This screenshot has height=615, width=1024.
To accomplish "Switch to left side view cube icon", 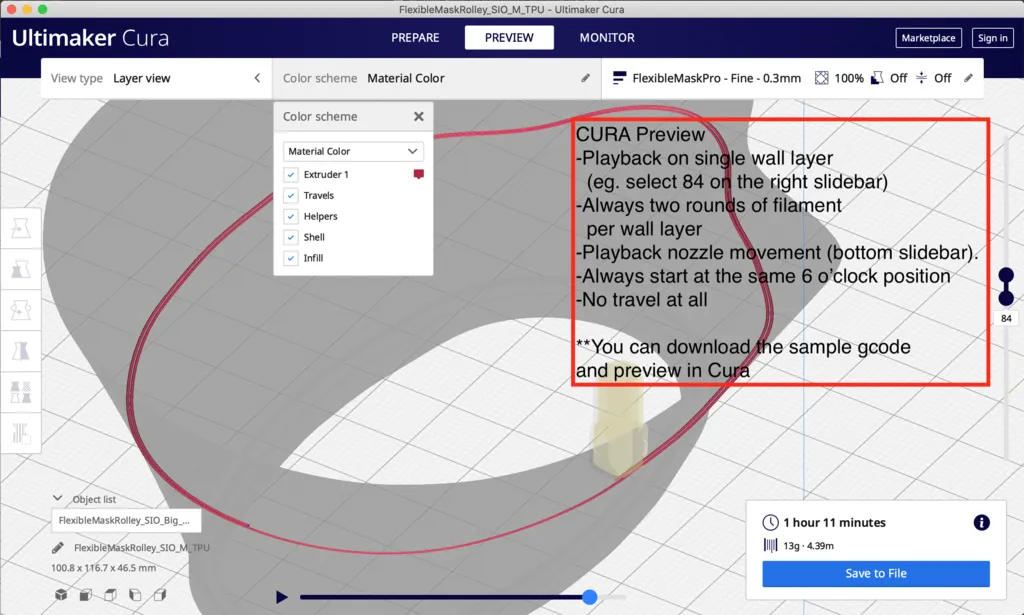I will pyautogui.click(x=135, y=595).
